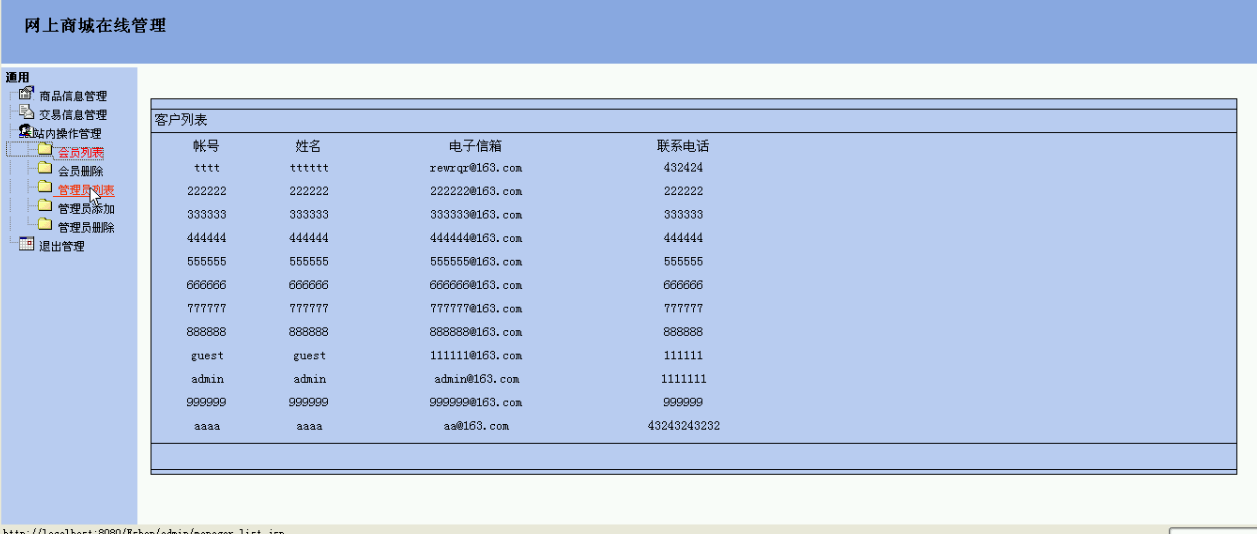This screenshot has height=534, width=1257.
Task: Click the phone number 432424
Action: (x=683, y=168)
